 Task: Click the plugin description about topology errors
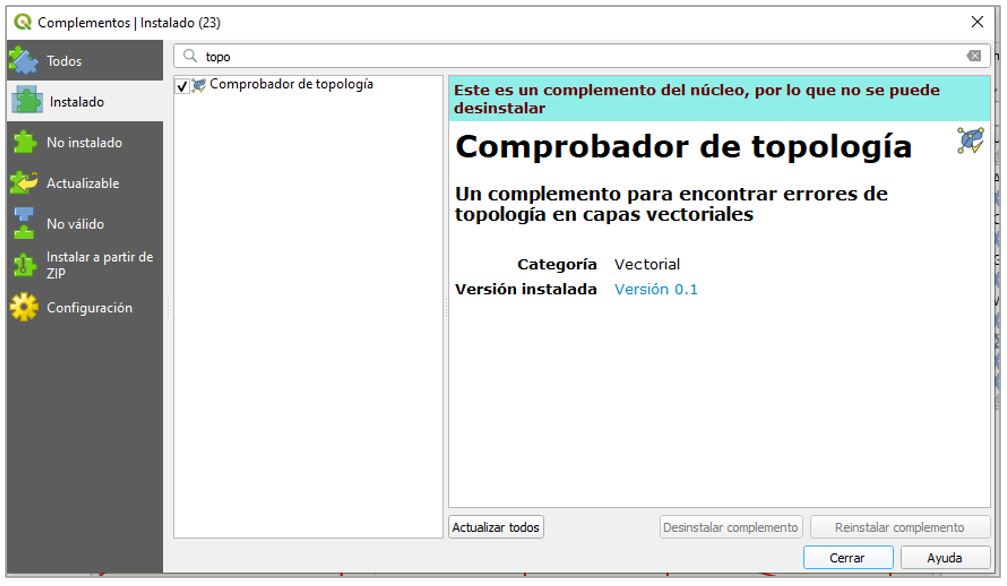pos(671,204)
